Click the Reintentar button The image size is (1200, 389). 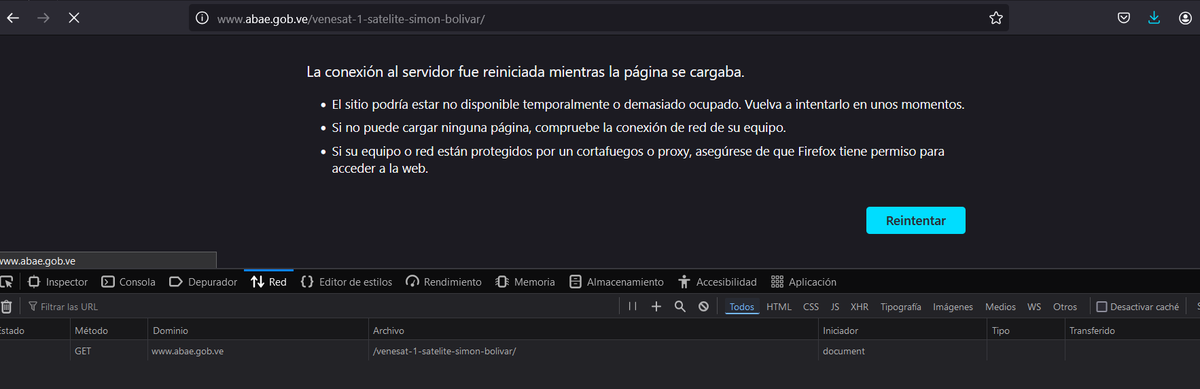tap(915, 220)
